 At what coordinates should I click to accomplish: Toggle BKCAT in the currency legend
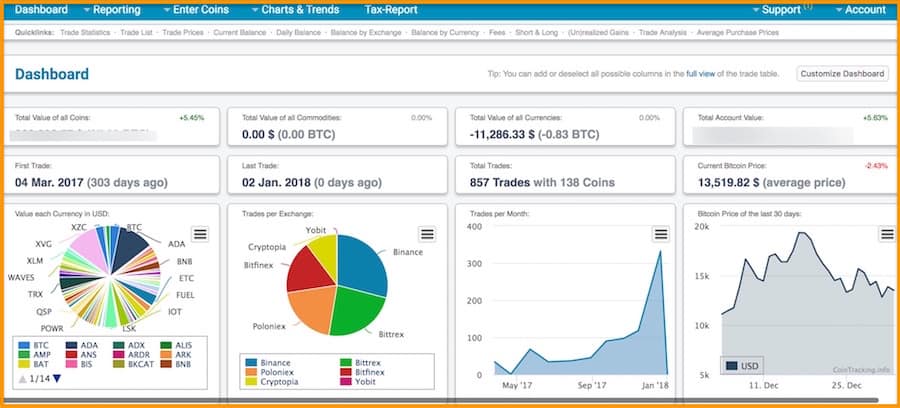tap(133, 364)
